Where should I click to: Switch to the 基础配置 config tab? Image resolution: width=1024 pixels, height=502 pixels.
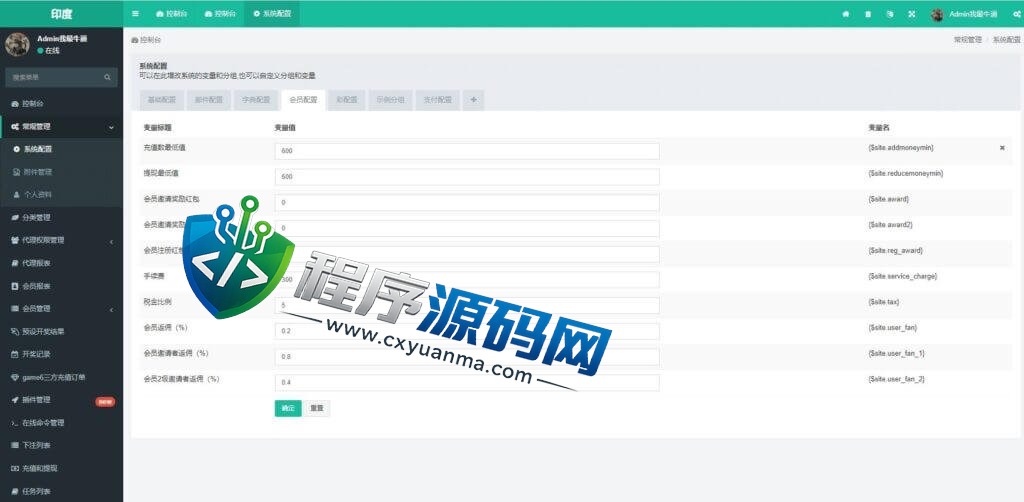pyautogui.click(x=162, y=100)
